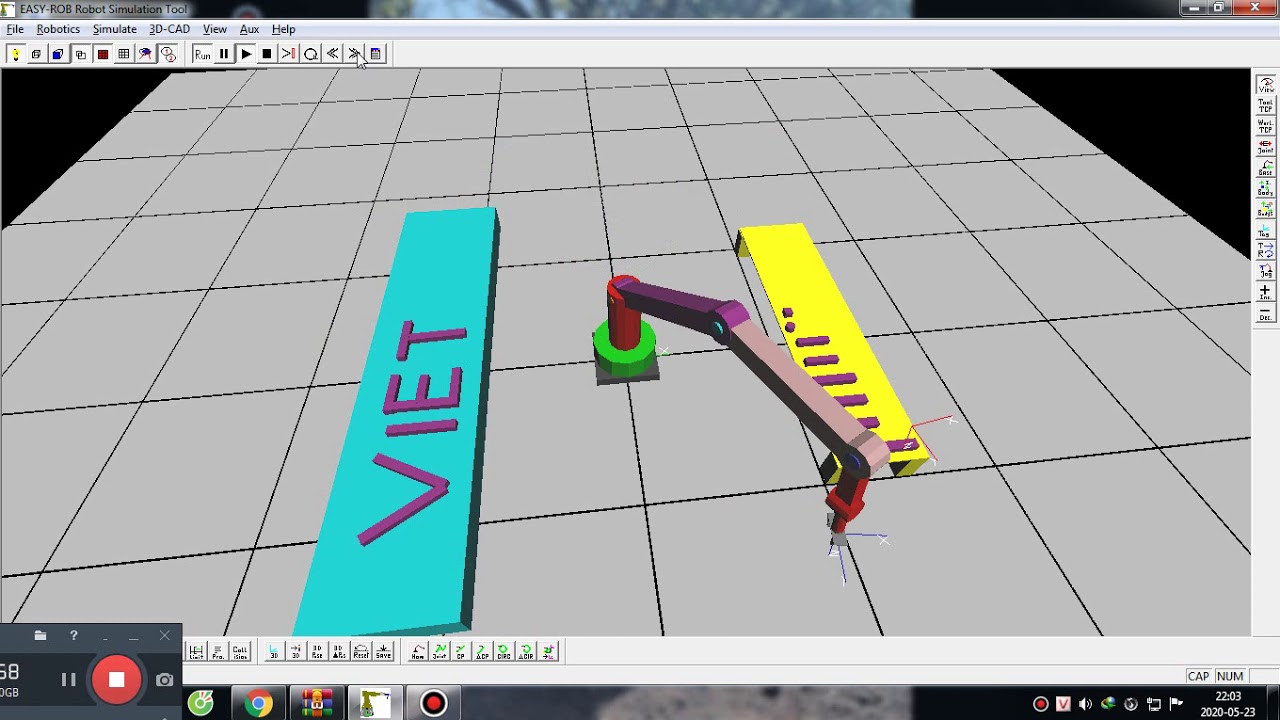This screenshot has height=720, width=1280.
Task: Select the solid blue cube render icon
Action: 58,54
